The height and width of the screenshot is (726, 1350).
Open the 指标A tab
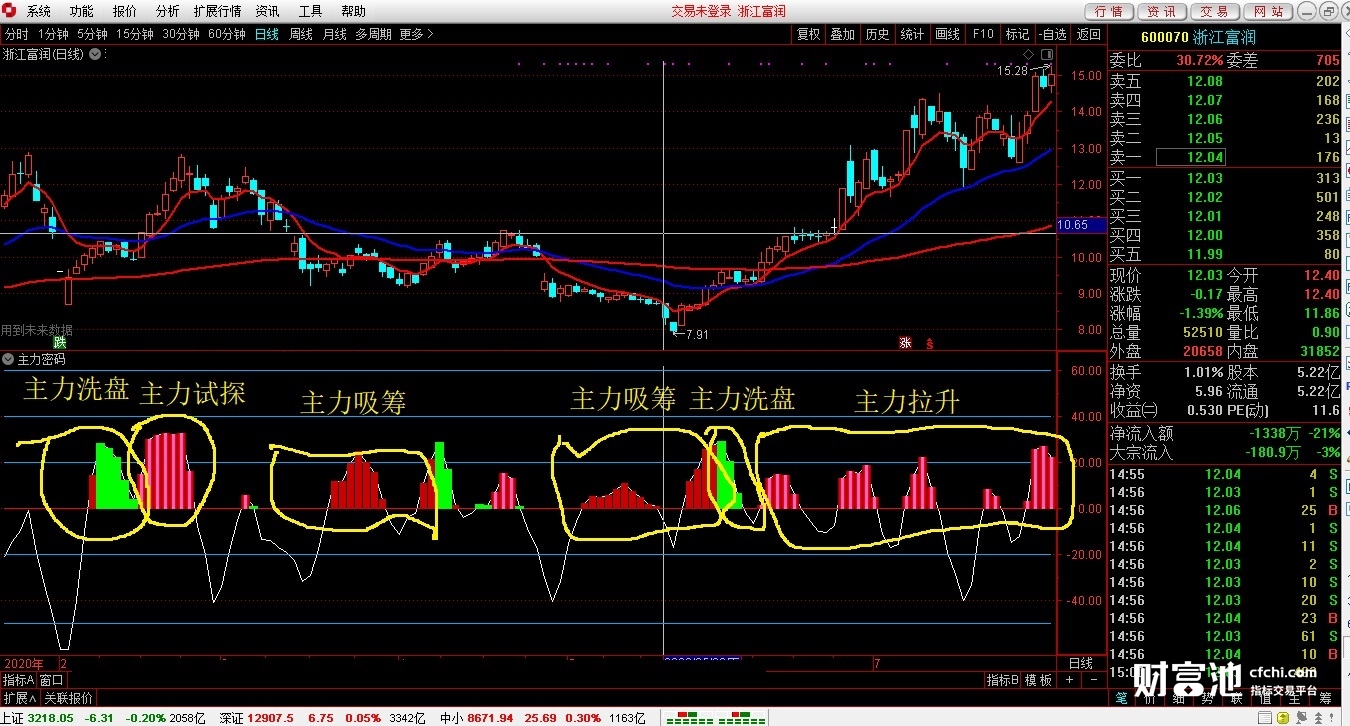18,680
